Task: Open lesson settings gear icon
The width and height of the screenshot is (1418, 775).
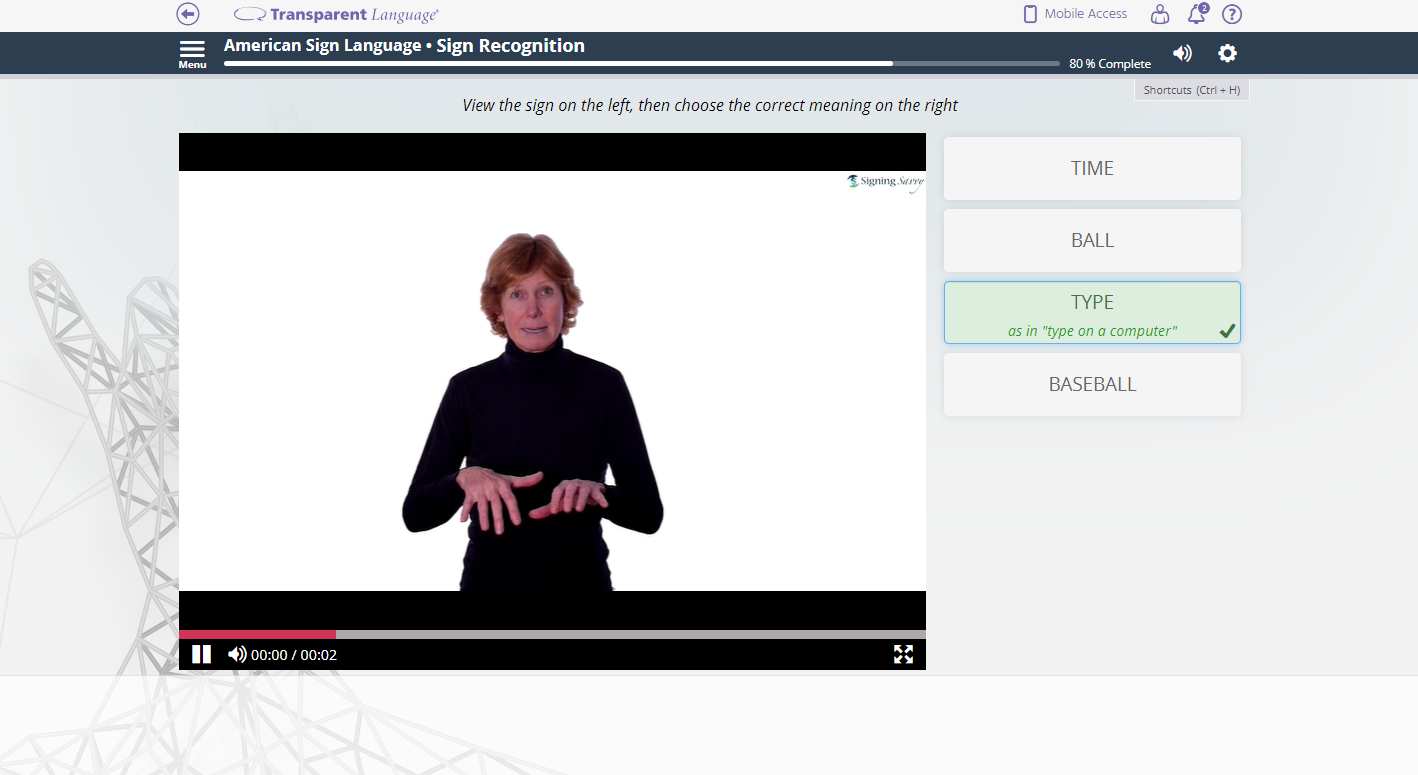Action: click(1227, 53)
